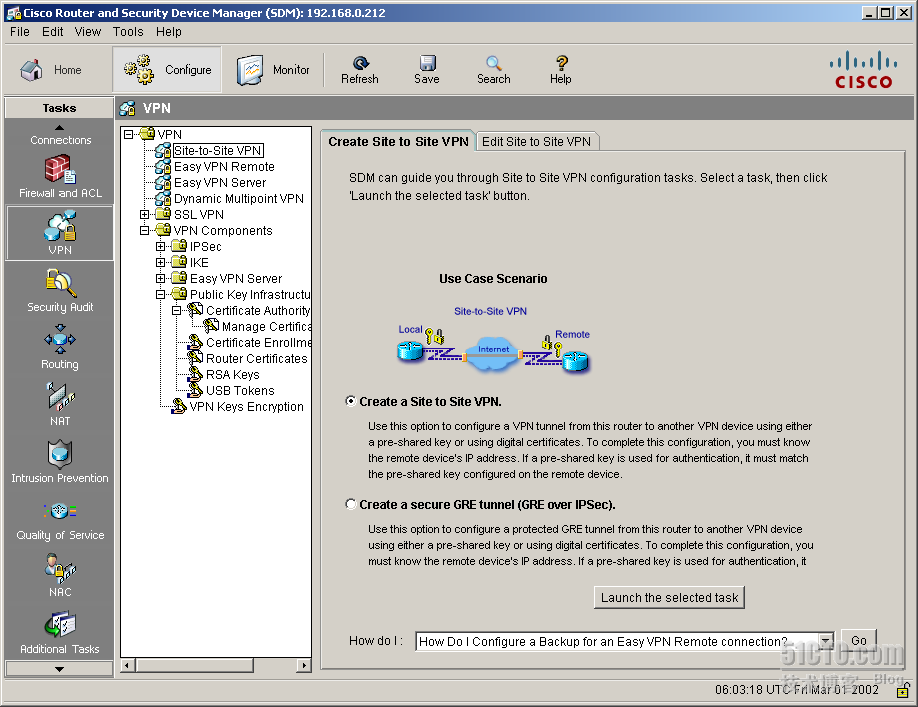
Task: Expand the IKE node
Action: click(160, 263)
